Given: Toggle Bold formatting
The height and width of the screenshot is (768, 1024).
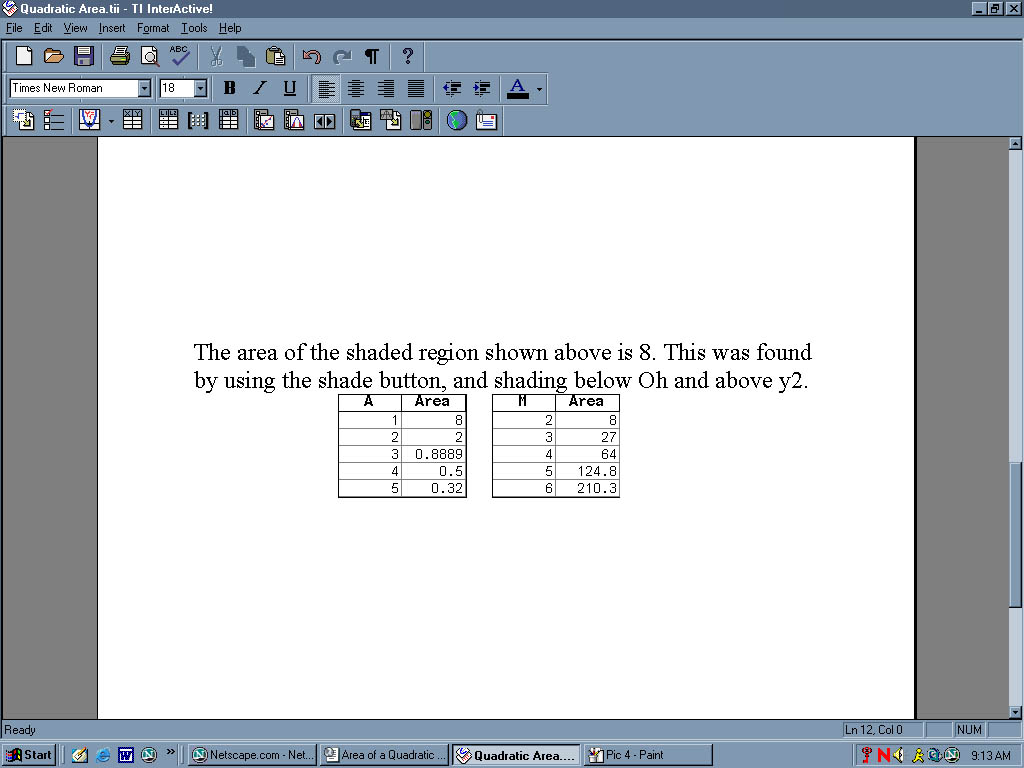Looking at the screenshot, I should coord(229,88).
